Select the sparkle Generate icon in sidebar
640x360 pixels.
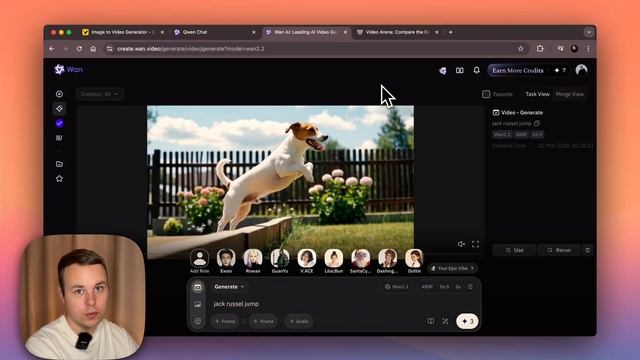pyautogui.click(x=59, y=109)
